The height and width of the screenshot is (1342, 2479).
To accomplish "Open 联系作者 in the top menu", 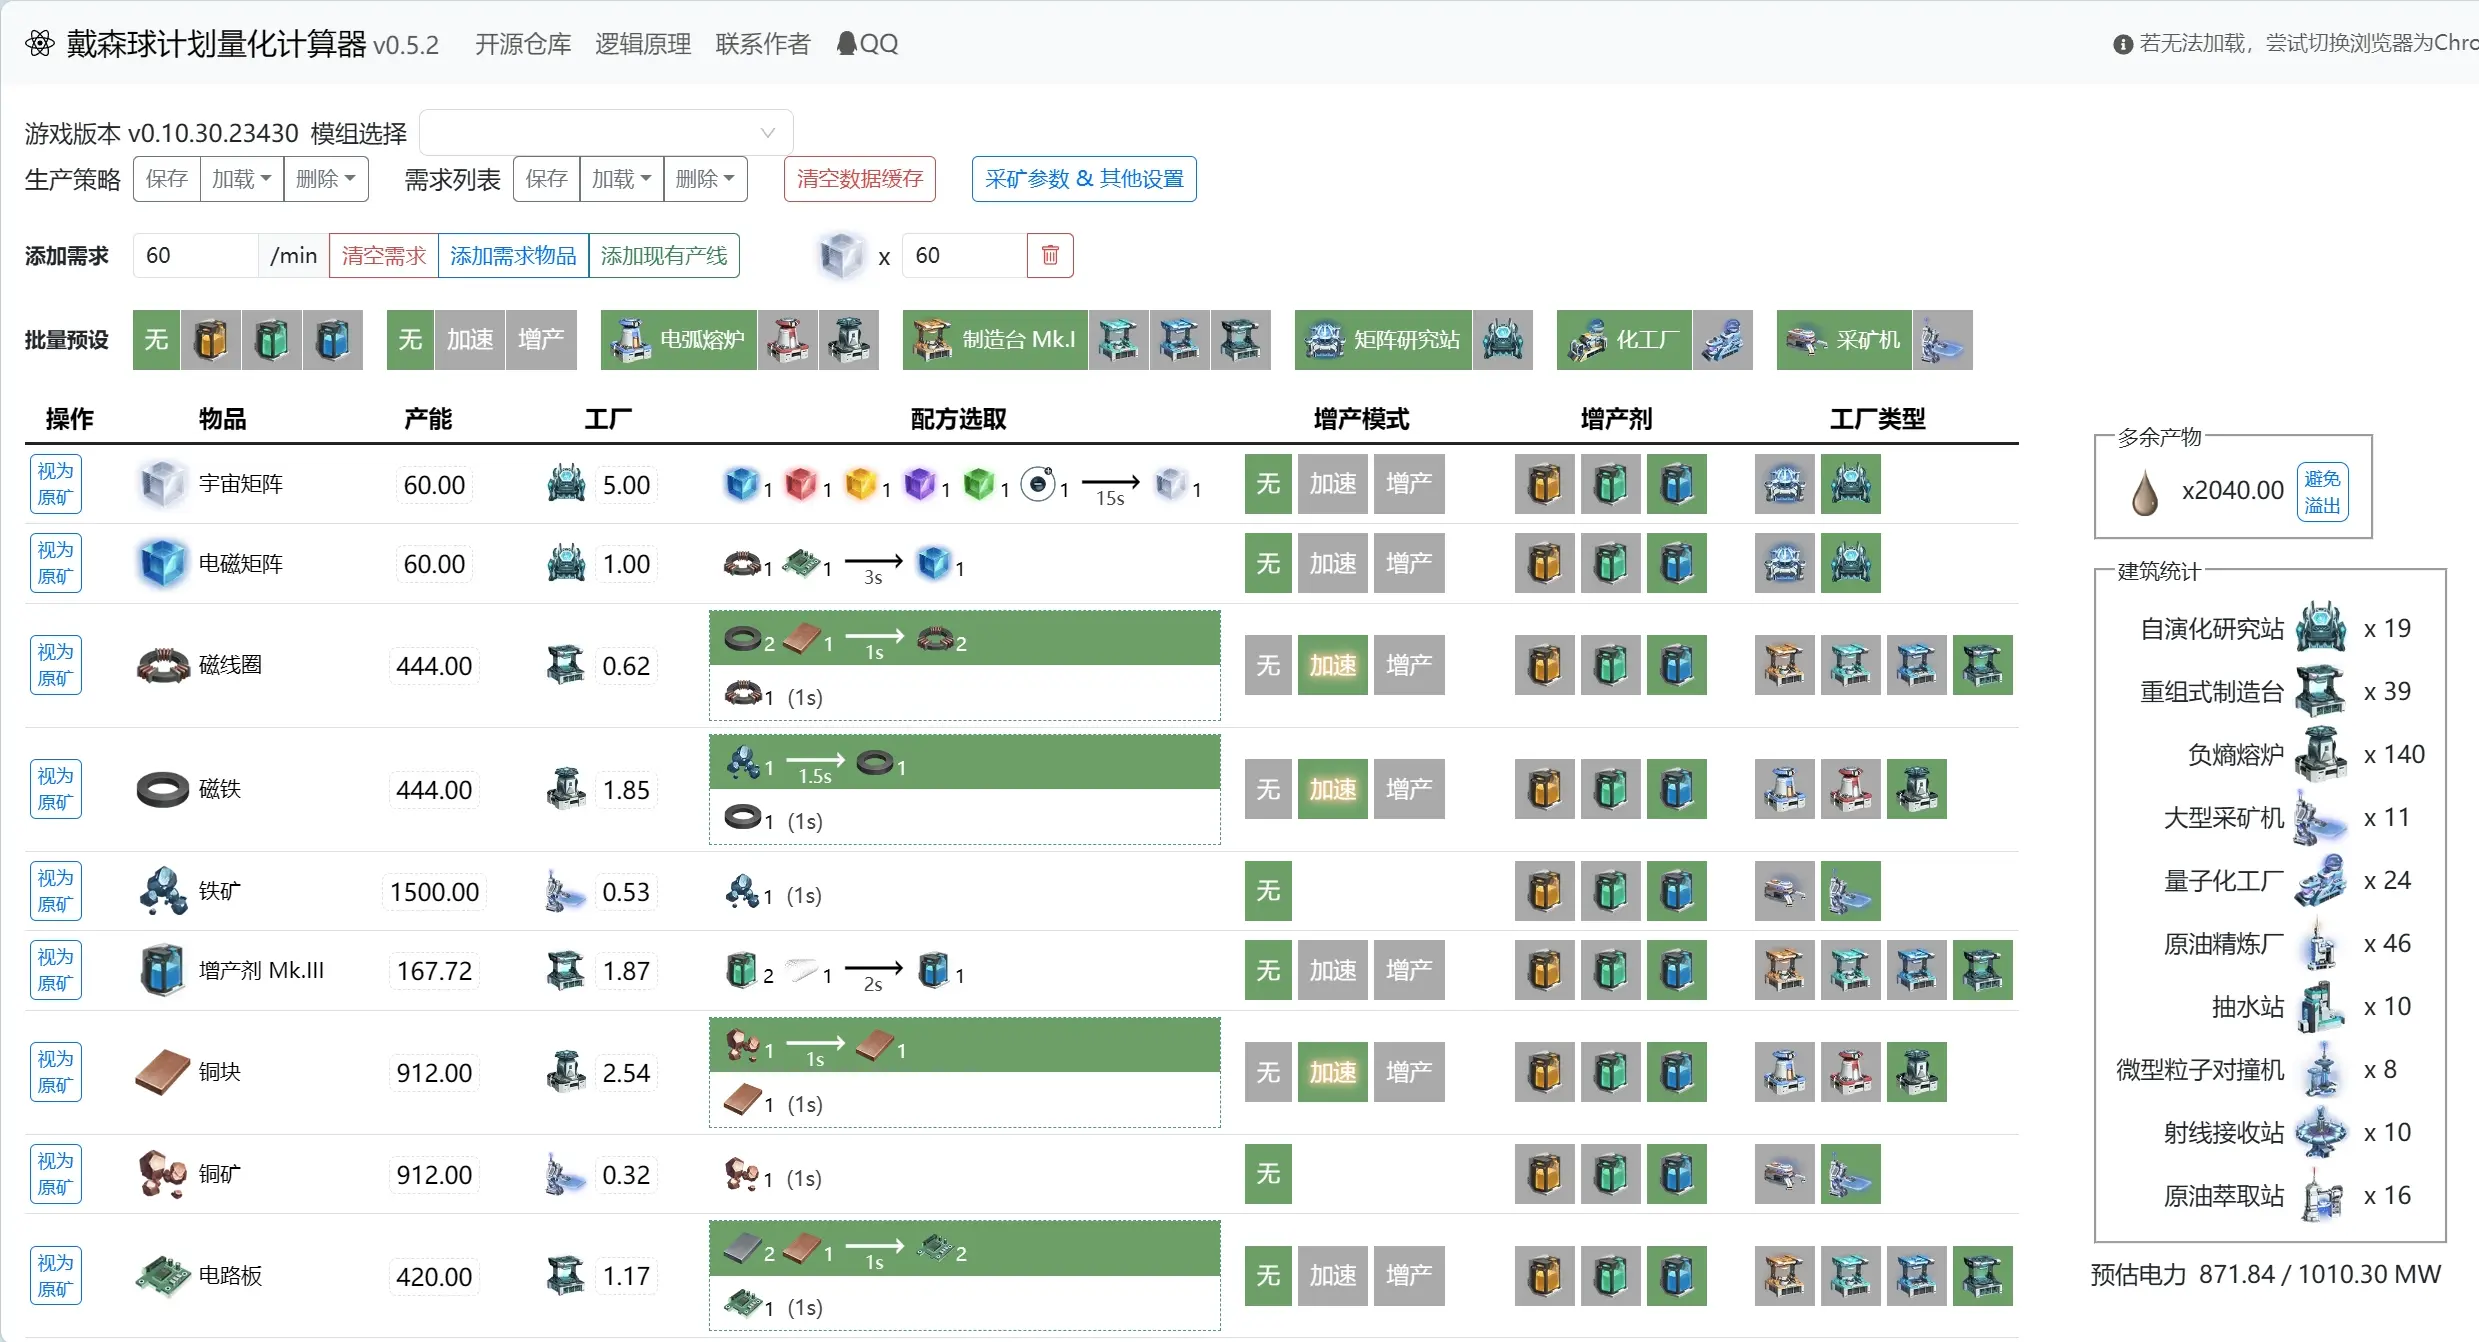I will pyautogui.click(x=762, y=43).
